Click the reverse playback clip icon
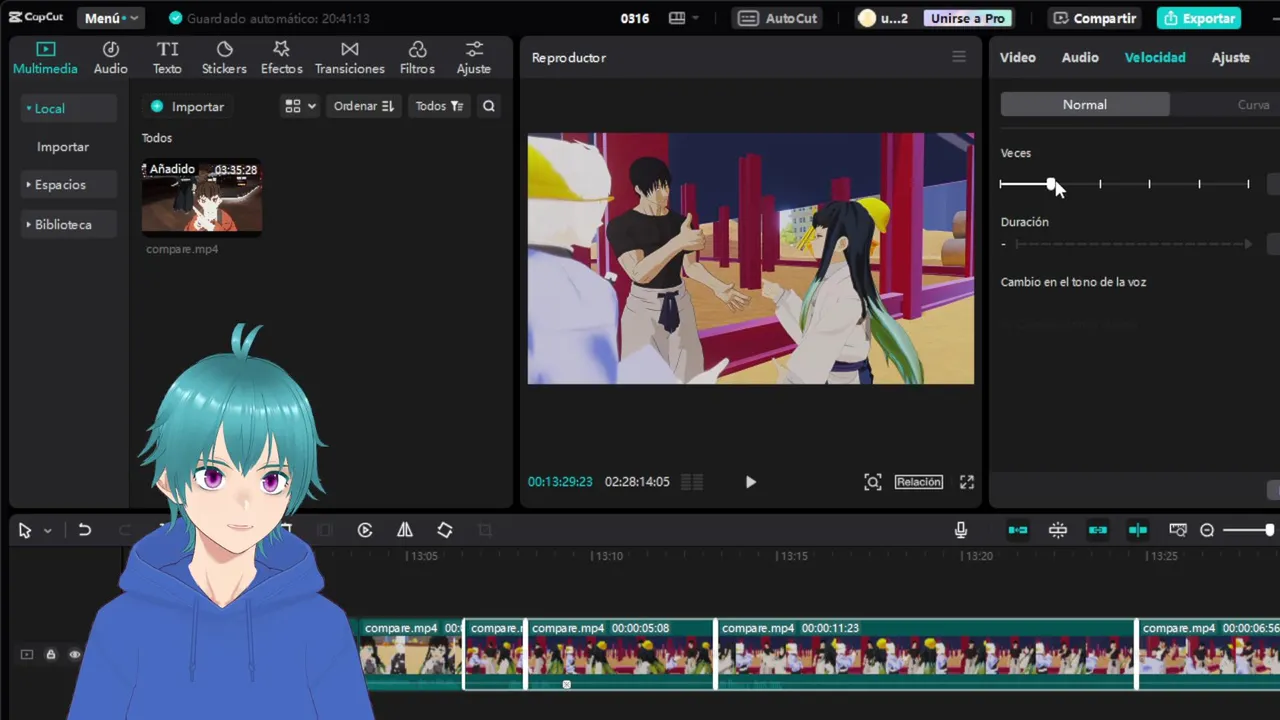Image resolution: width=1280 pixels, height=720 pixels. coord(365,530)
